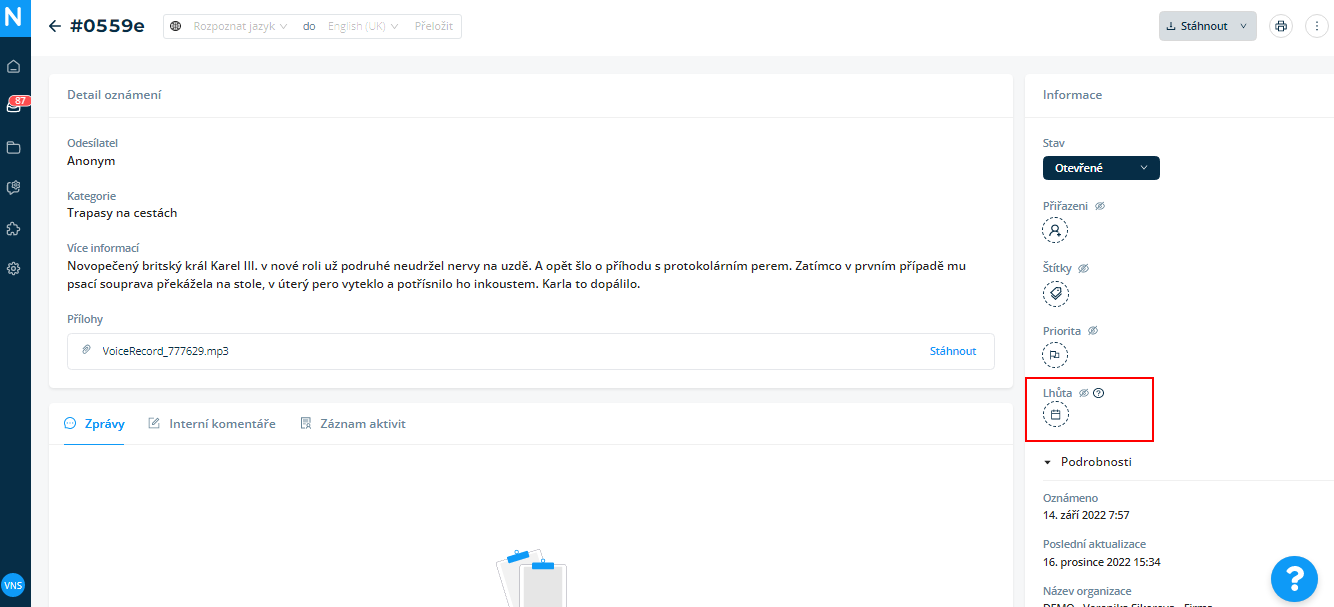
Task: Open the three-dot more options menu
Action: 1317,26
